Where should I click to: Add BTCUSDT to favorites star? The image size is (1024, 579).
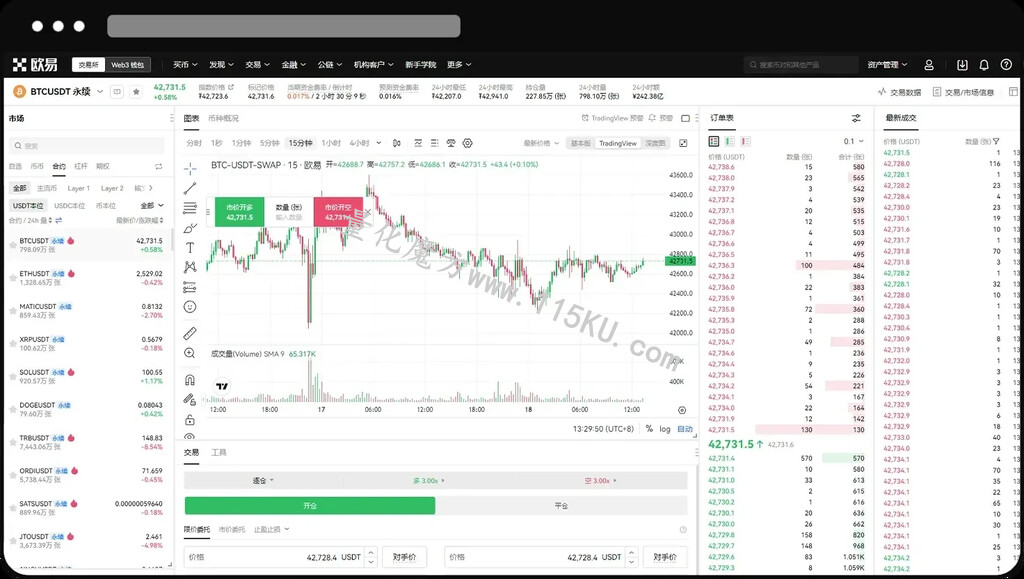136,92
